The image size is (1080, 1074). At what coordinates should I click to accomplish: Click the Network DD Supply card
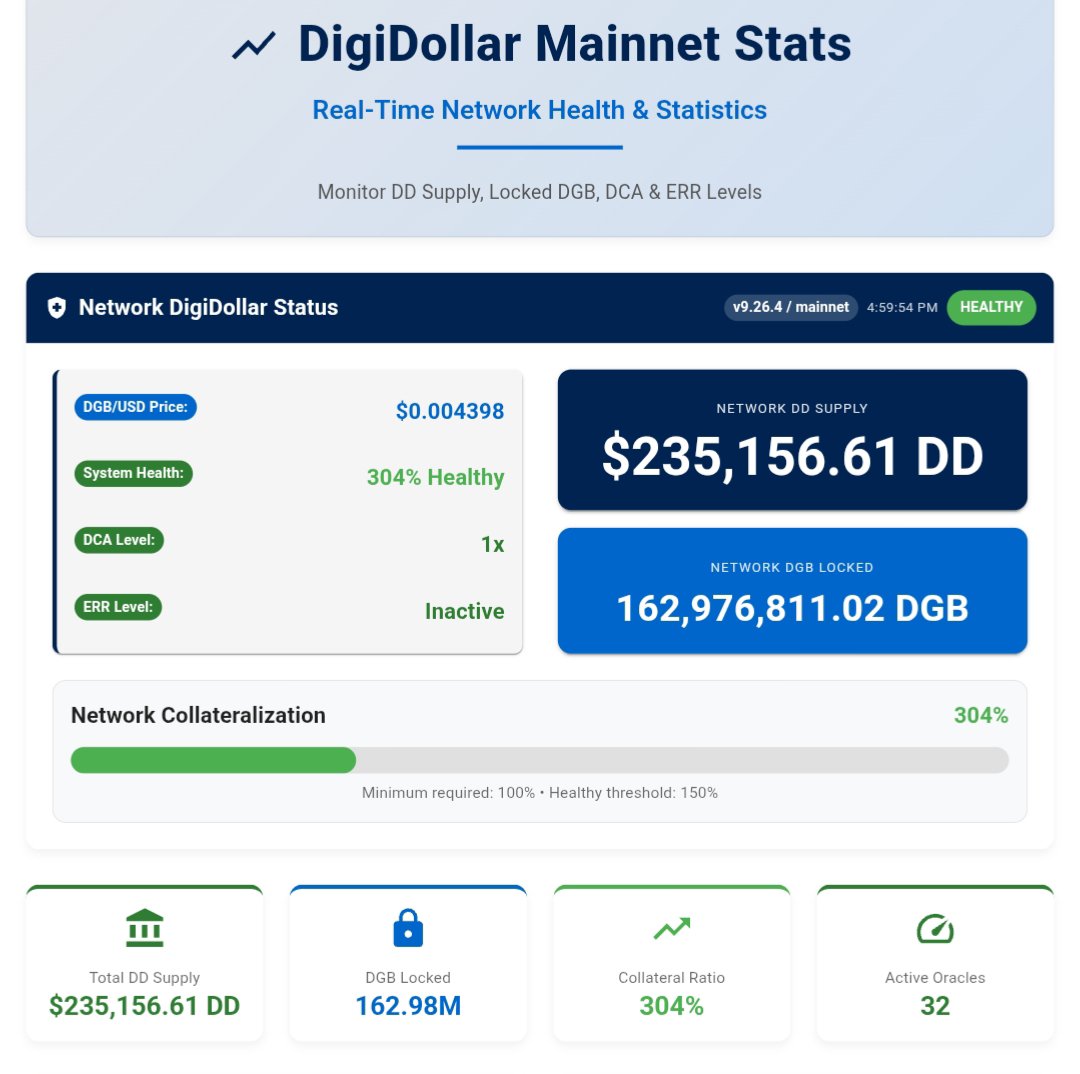pos(792,440)
